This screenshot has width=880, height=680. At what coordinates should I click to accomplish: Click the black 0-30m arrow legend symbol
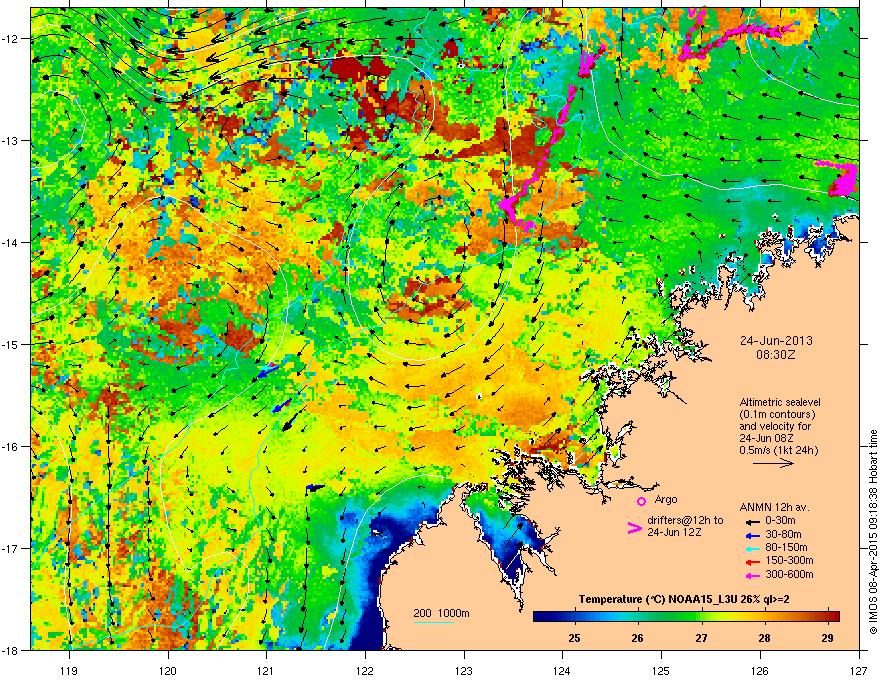(751, 521)
